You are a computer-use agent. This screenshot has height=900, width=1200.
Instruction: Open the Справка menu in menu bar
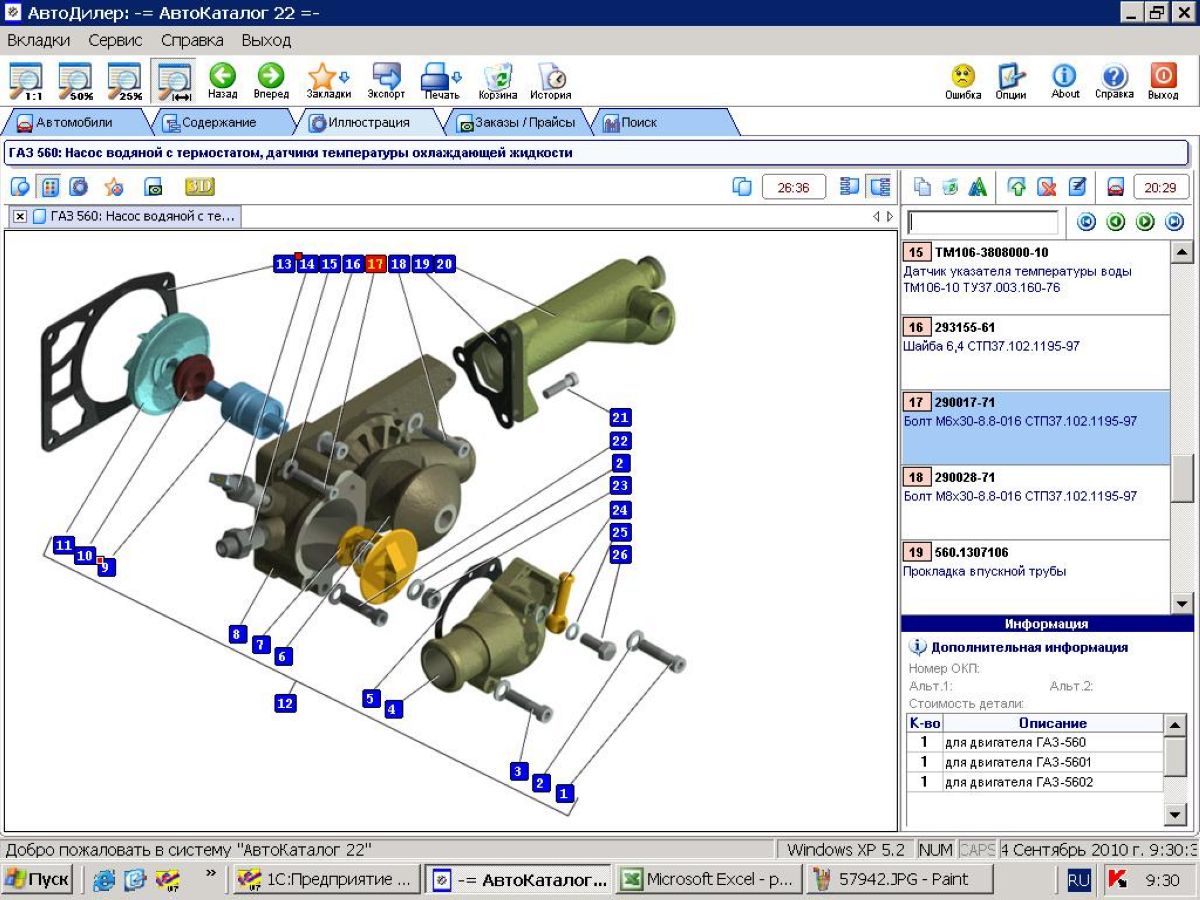(192, 40)
